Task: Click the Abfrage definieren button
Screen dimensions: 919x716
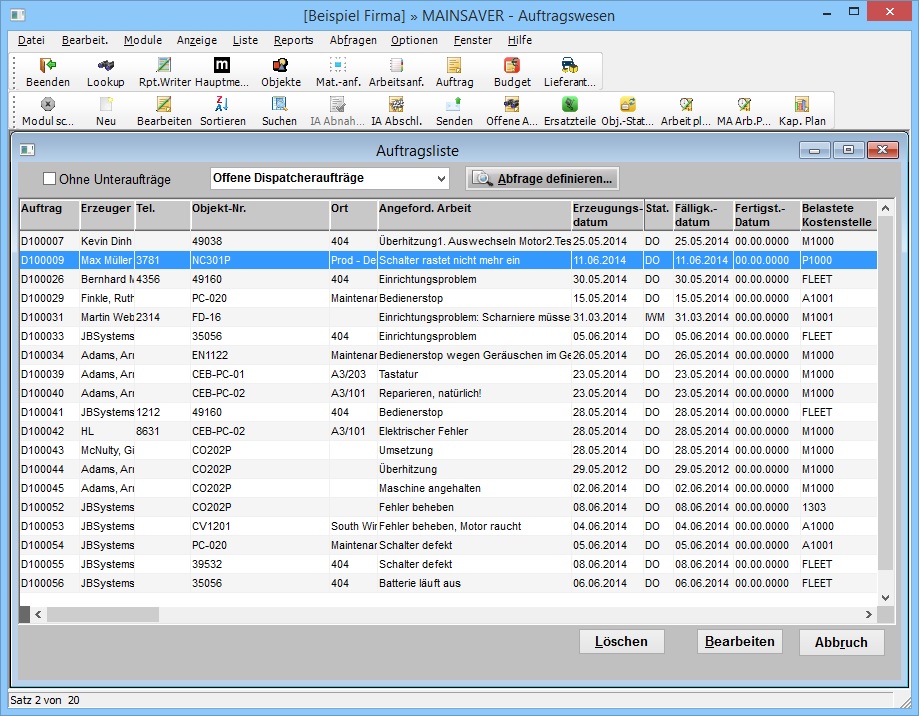Action: click(x=542, y=179)
